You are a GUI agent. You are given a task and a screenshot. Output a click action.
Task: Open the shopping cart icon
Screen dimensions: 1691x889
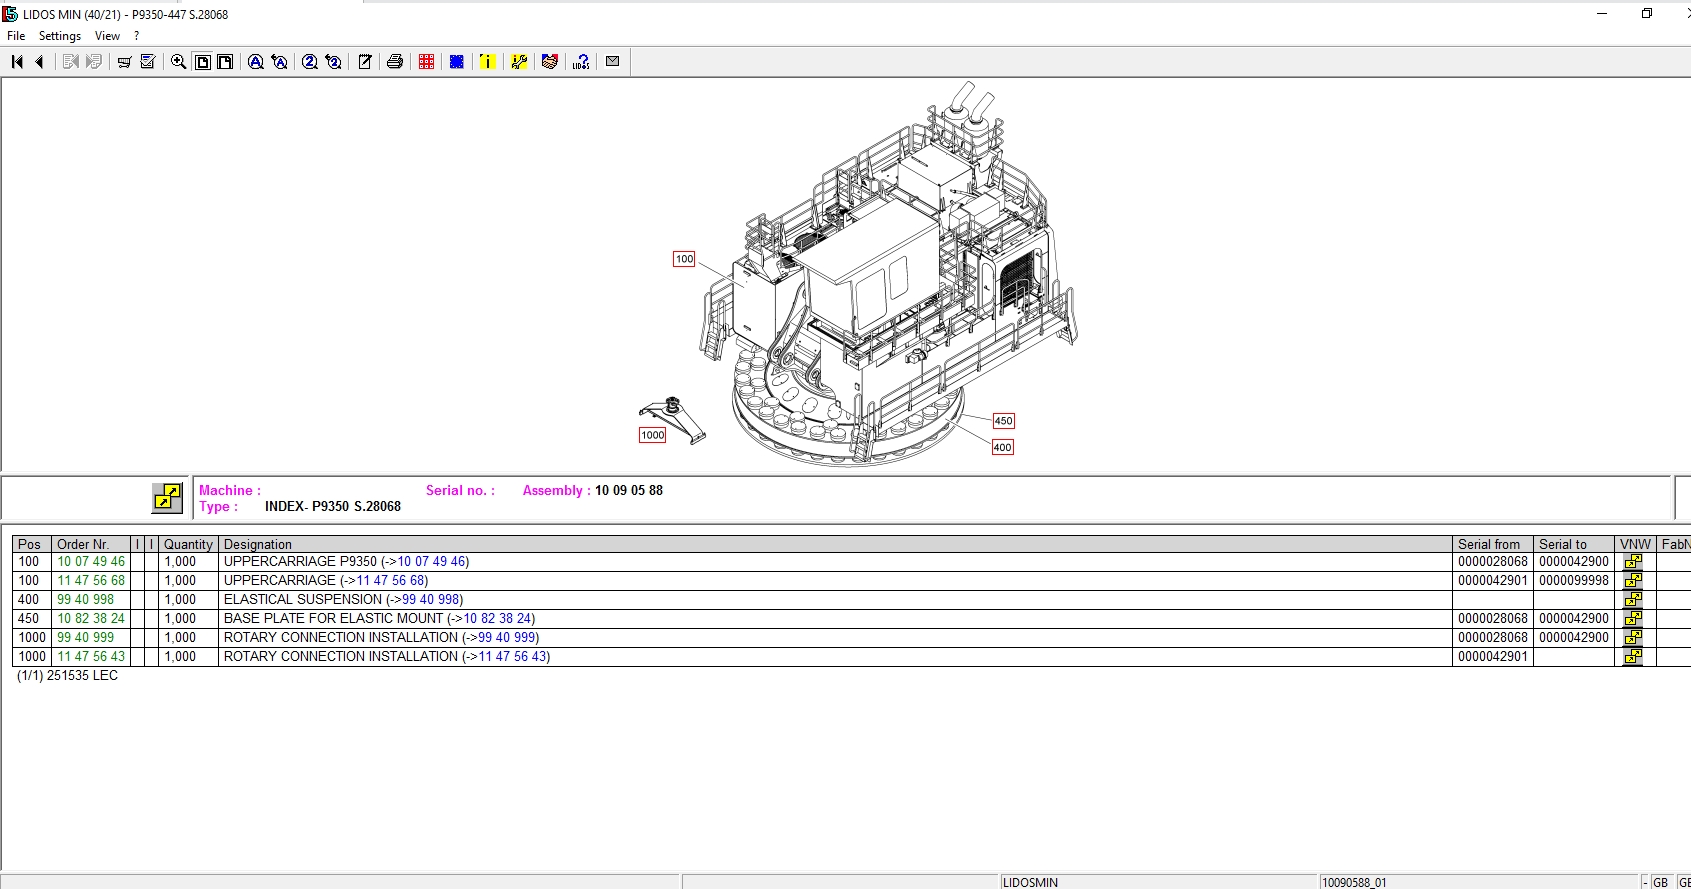(x=124, y=62)
